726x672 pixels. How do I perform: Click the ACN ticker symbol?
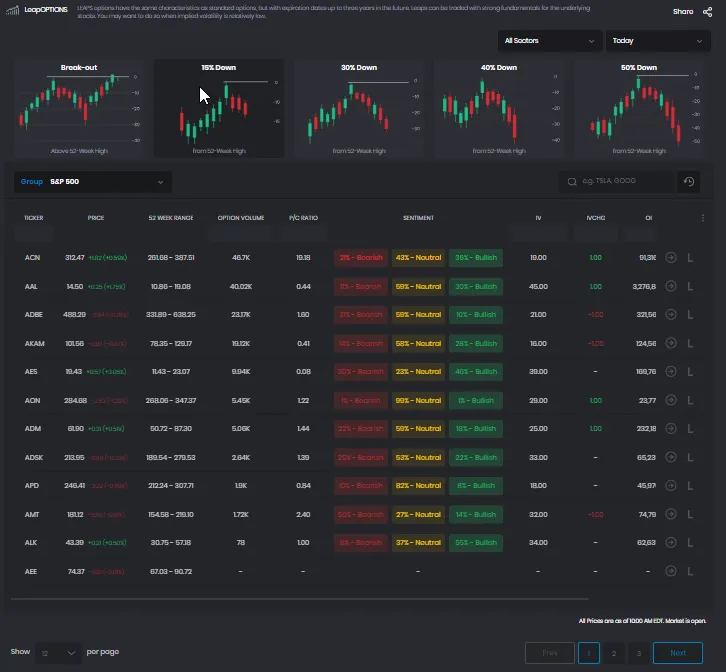32,257
